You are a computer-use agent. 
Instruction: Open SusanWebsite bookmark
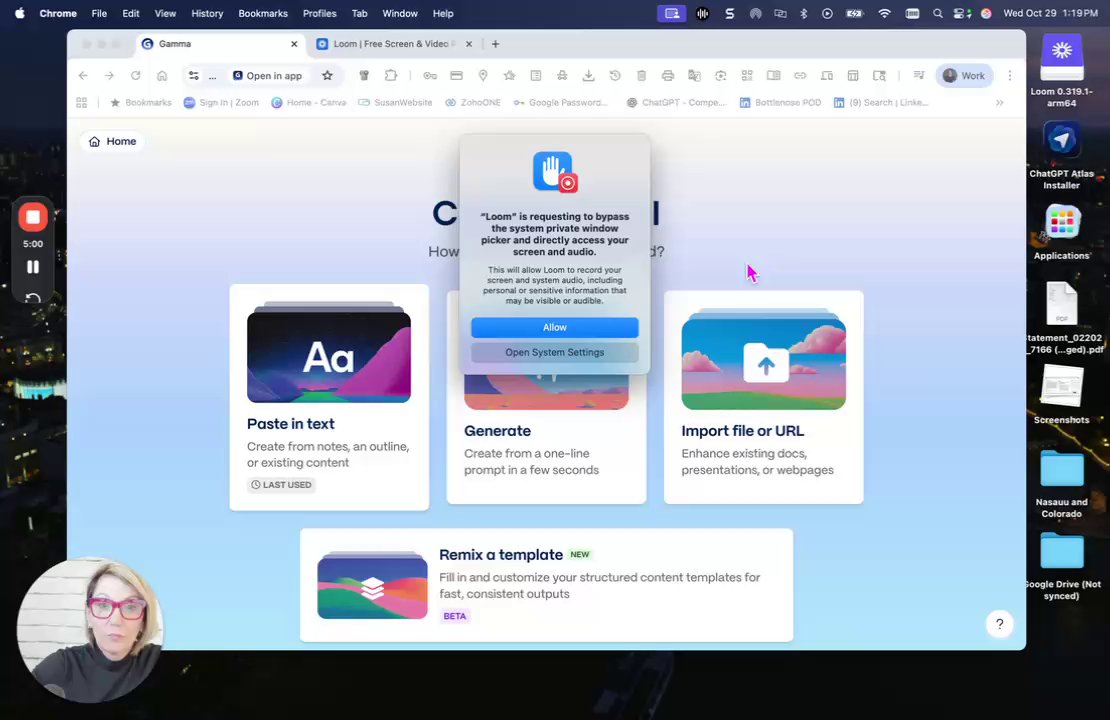pos(395,103)
